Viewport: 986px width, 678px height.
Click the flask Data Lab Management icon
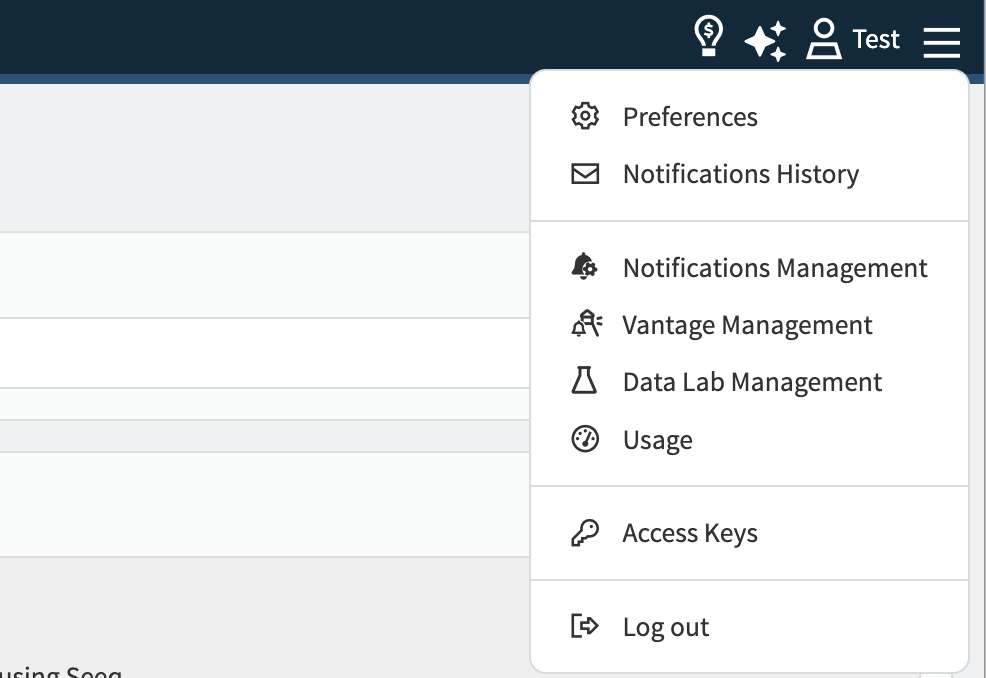point(584,381)
